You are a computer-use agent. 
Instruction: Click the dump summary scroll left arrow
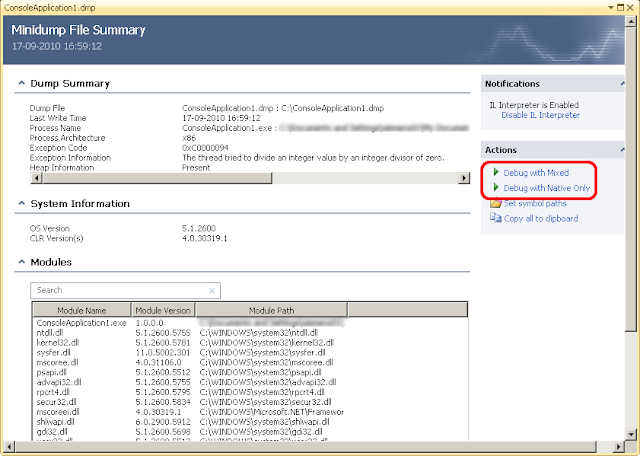37,178
